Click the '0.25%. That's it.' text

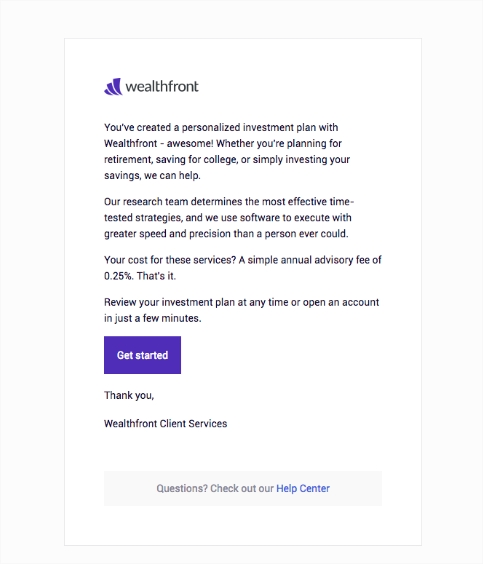[x=140, y=276]
